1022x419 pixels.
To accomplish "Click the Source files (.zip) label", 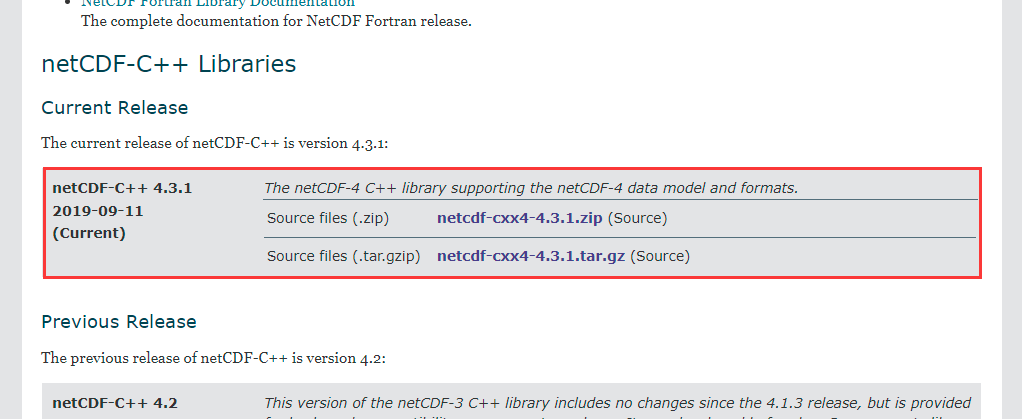I will (327, 218).
